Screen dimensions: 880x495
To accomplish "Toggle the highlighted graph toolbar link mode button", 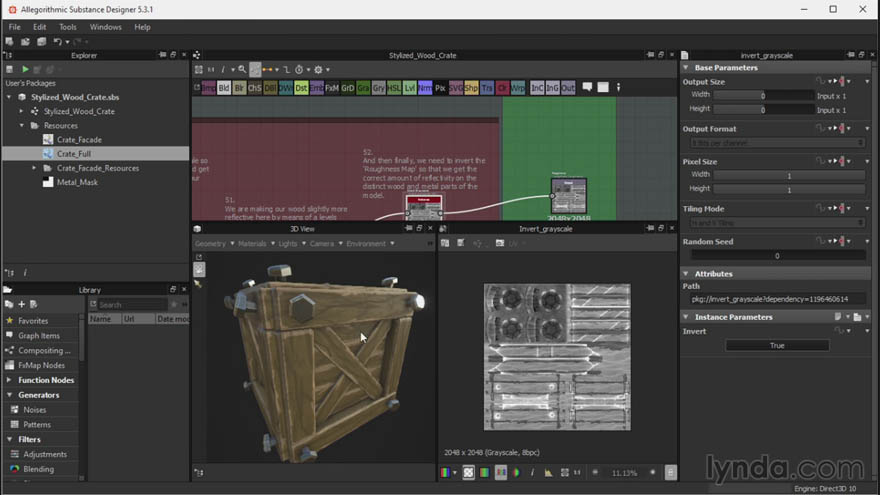I will click(x=255, y=70).
